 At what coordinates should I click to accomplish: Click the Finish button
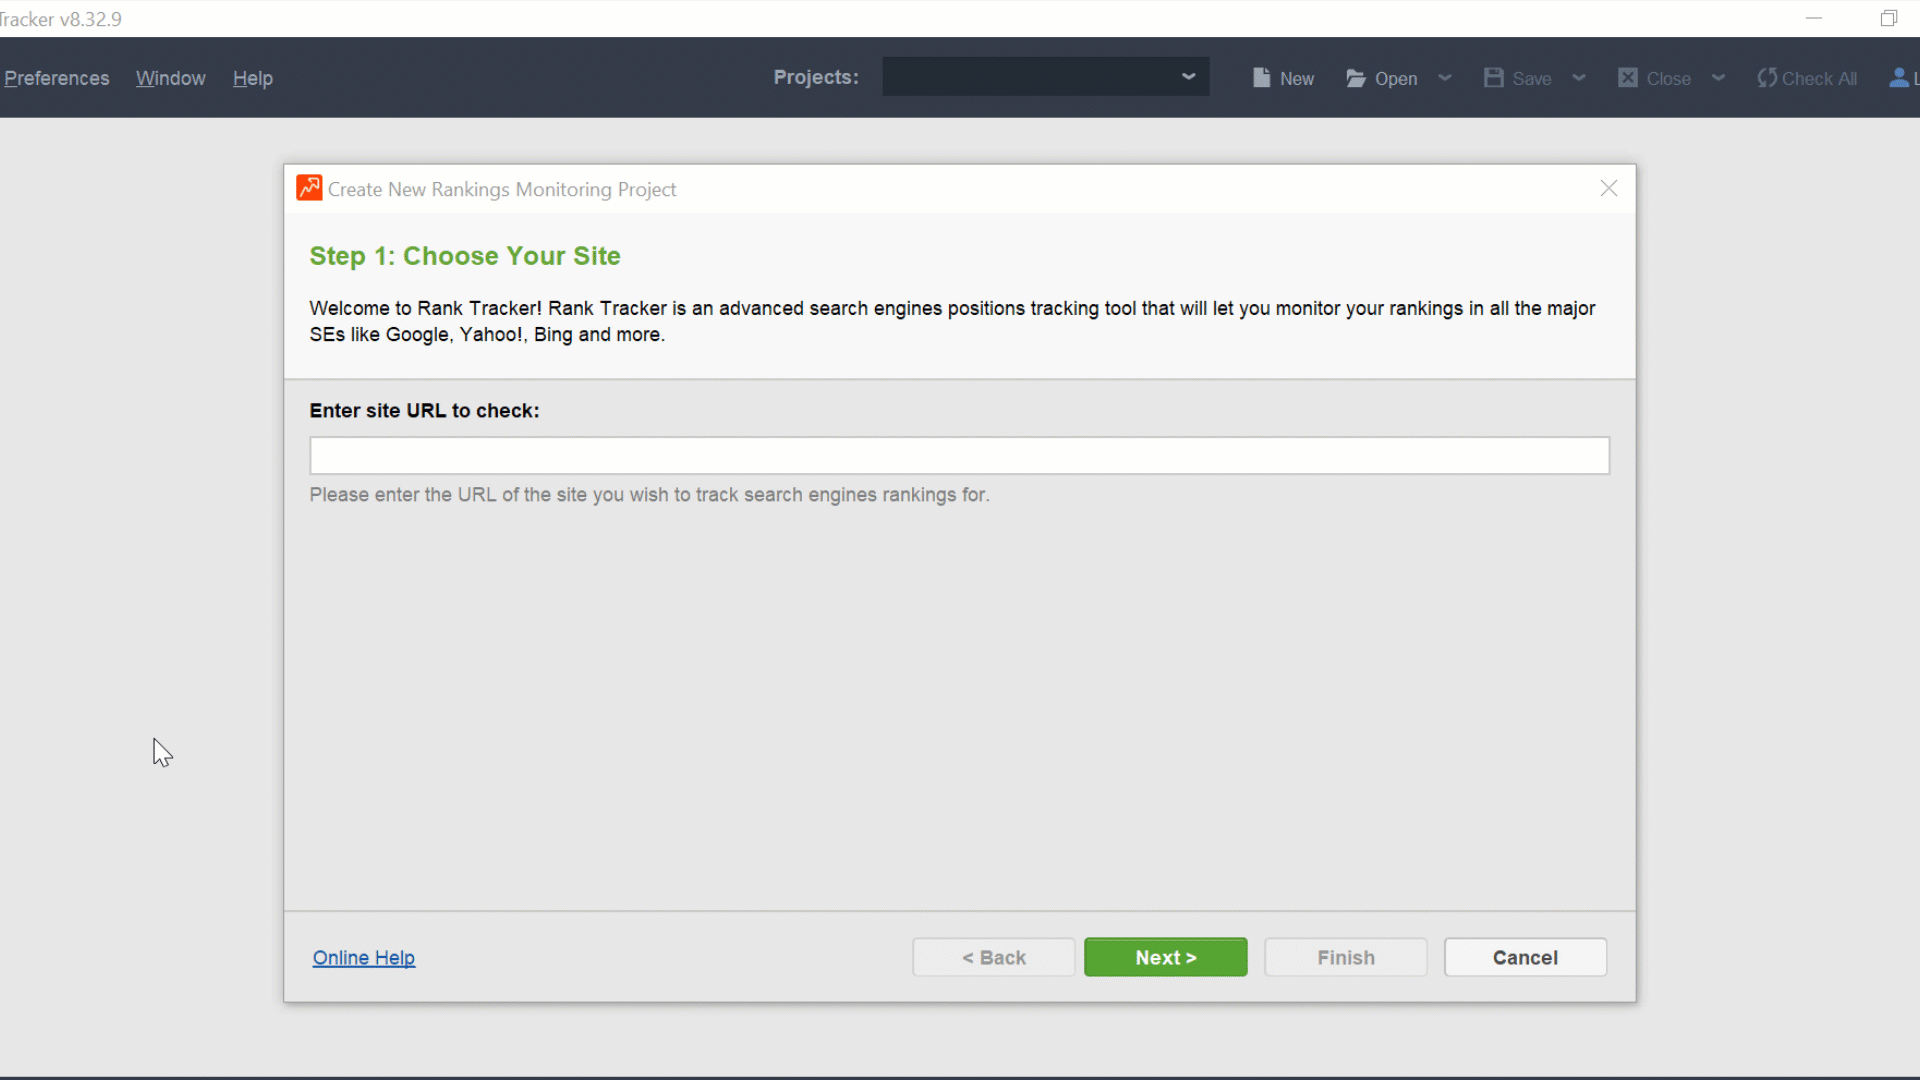[x=1345, y=957]
